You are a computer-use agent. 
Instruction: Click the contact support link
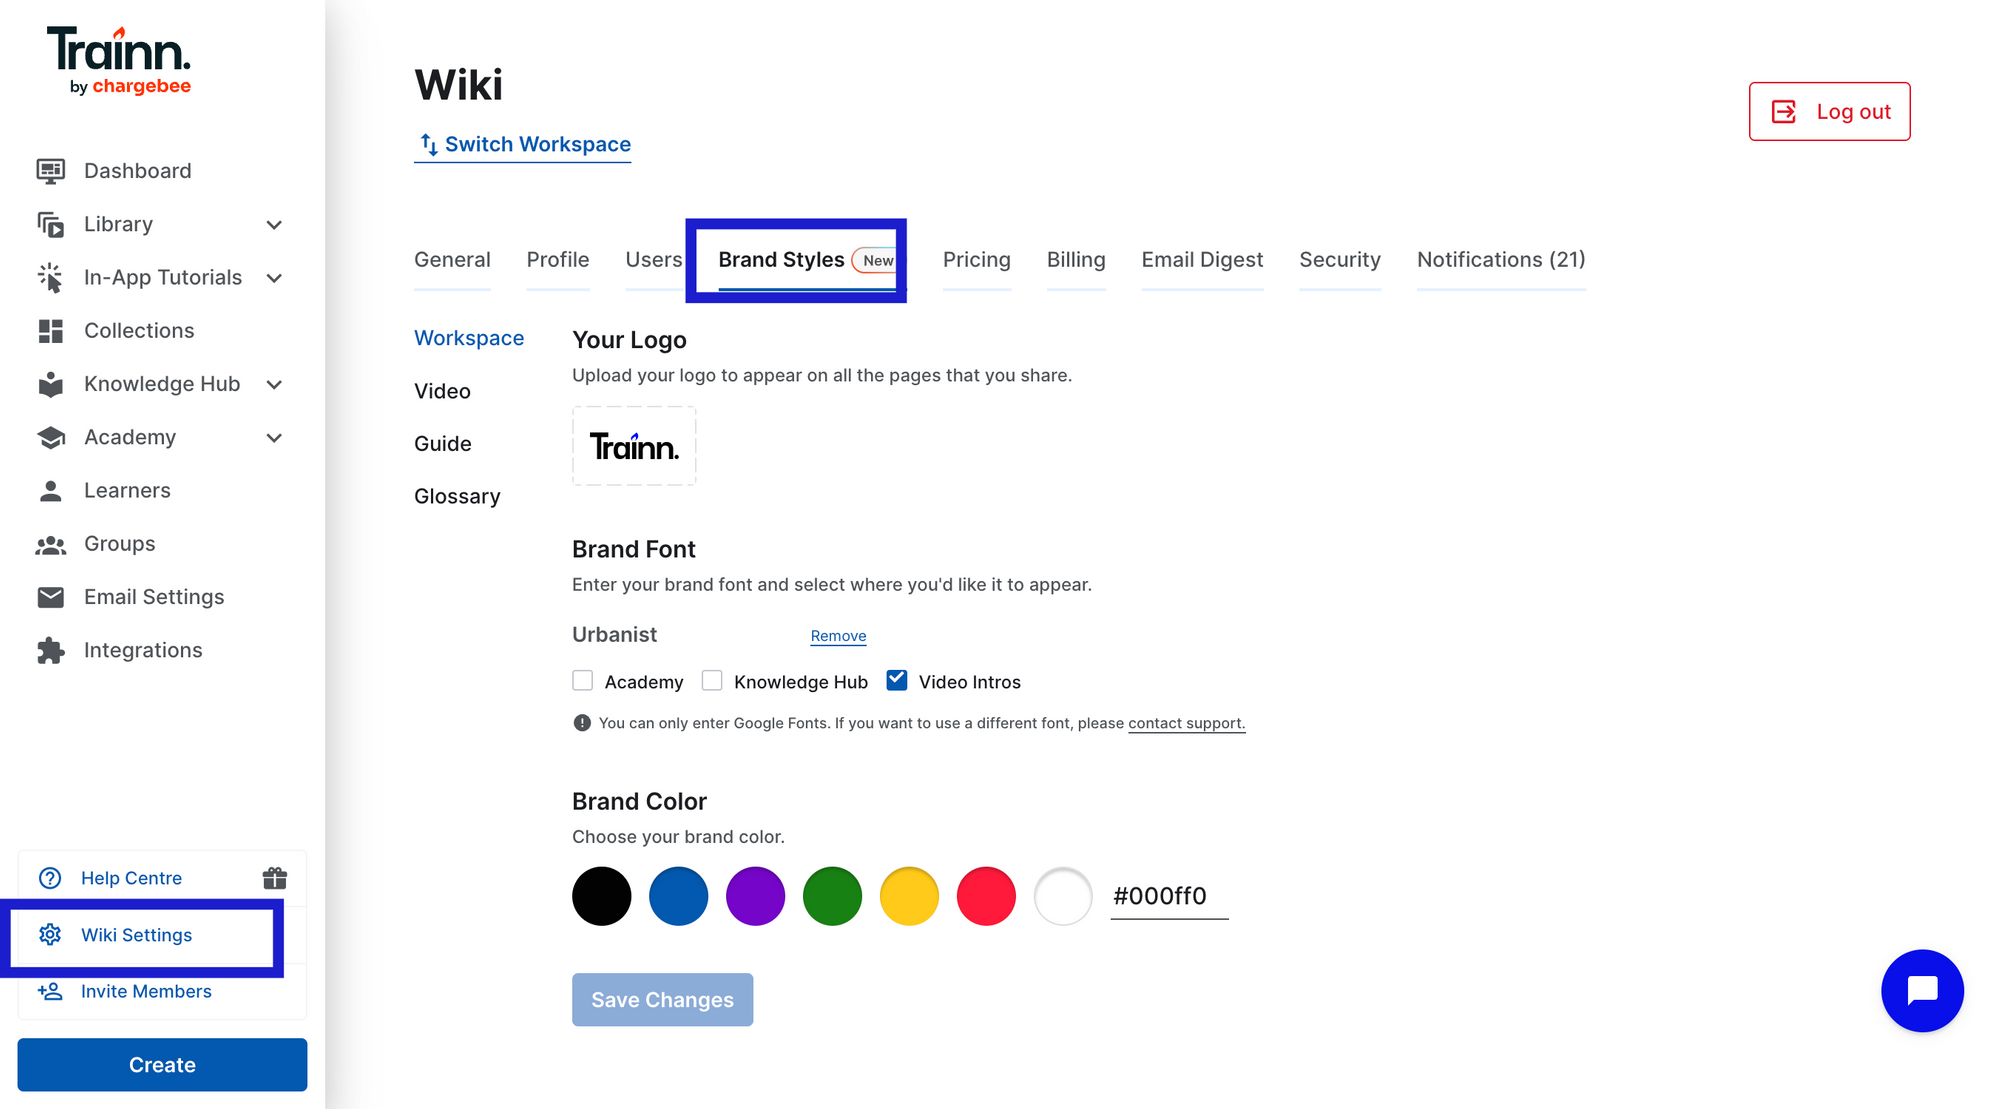point(1186,723)
